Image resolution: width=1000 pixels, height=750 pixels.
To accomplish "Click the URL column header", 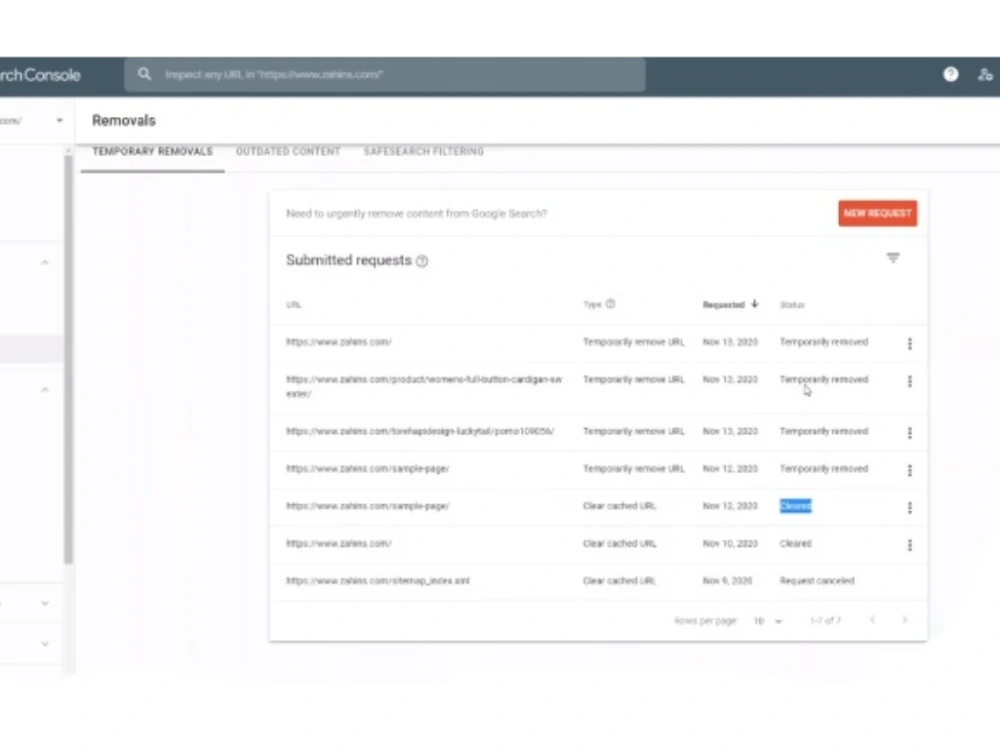I will pyautogui.click(x=293, y=305).
